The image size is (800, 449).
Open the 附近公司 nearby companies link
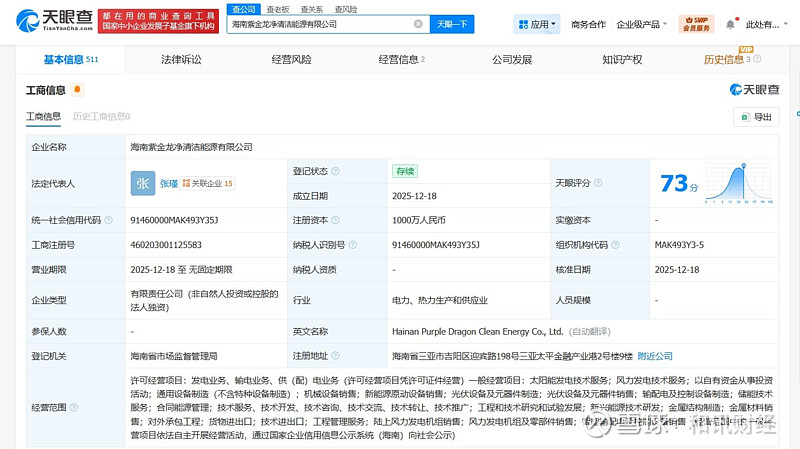[x=654, y=355]
